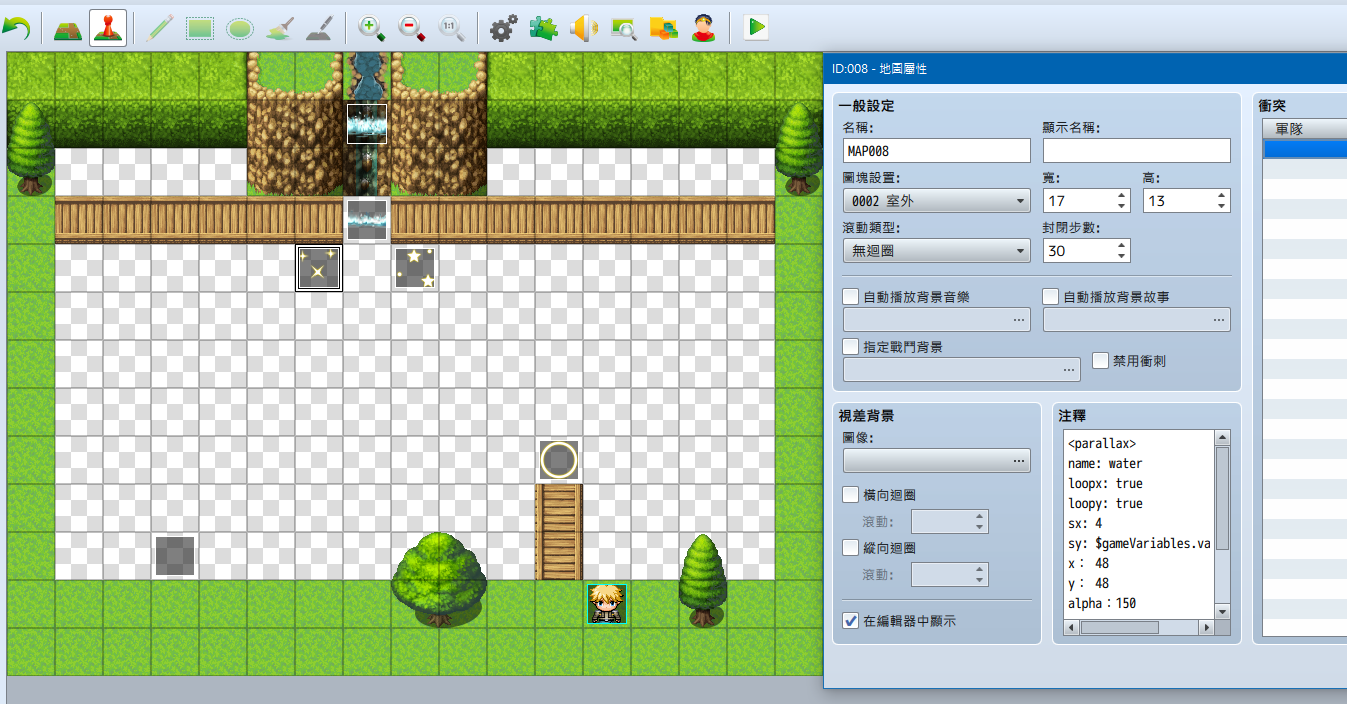The height and width of the screenshot is (704, 1347).
Task: Click the 軍隊 column header
Action: click(x=1304, y=128)
